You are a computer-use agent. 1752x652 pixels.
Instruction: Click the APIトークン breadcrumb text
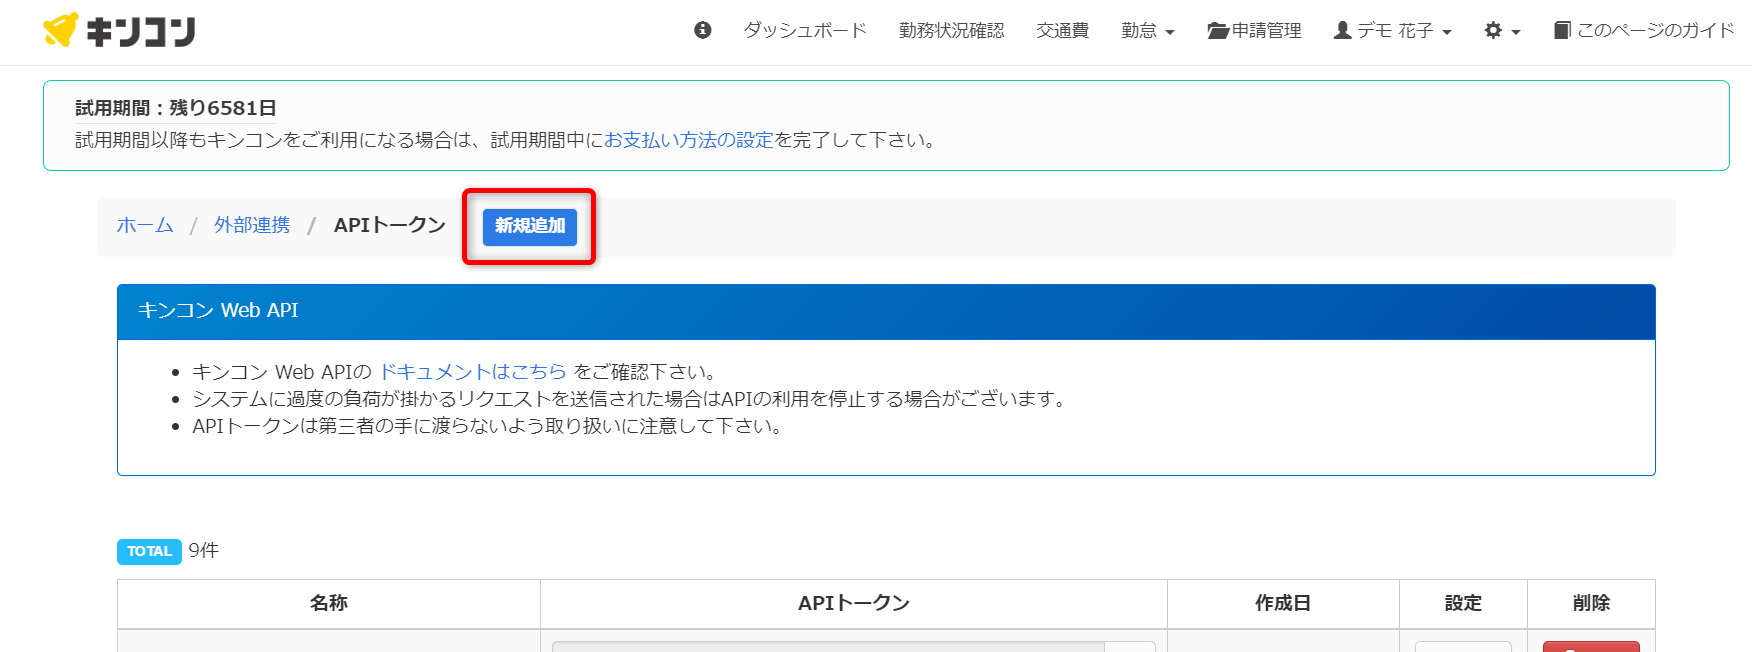390,225
